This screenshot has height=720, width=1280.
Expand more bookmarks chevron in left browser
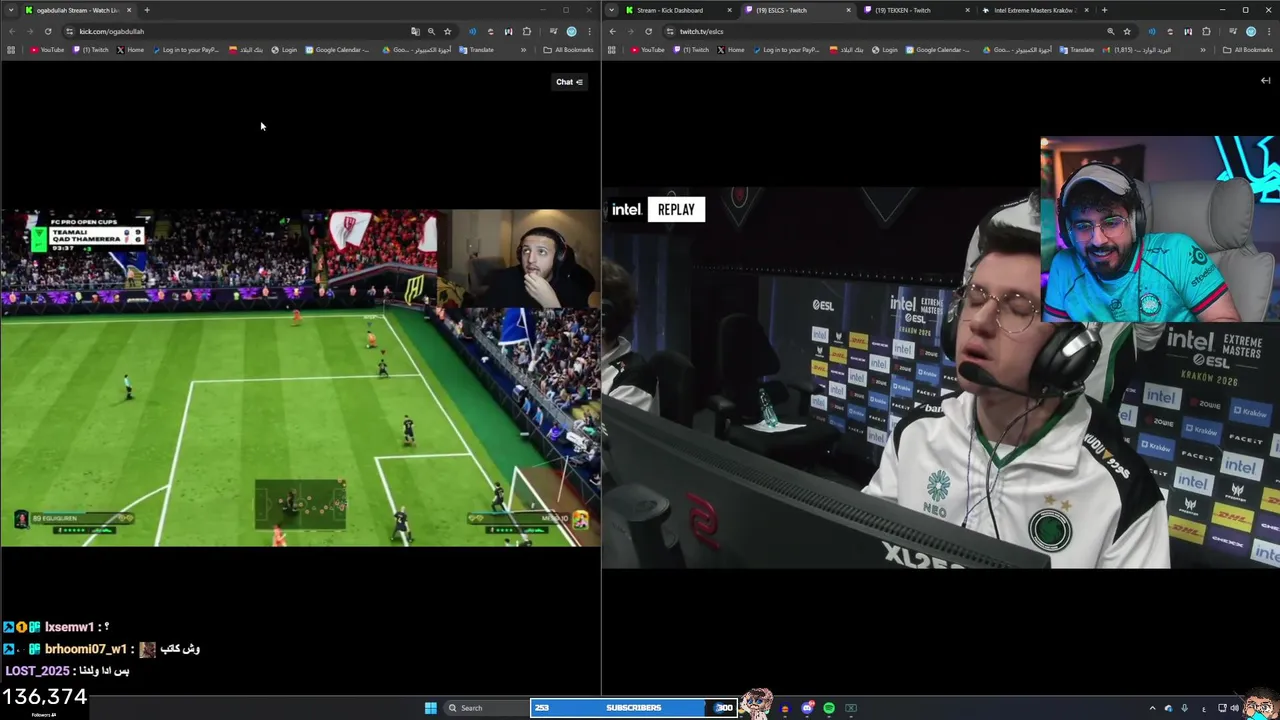pyautogui.click(x=523, y=50)
